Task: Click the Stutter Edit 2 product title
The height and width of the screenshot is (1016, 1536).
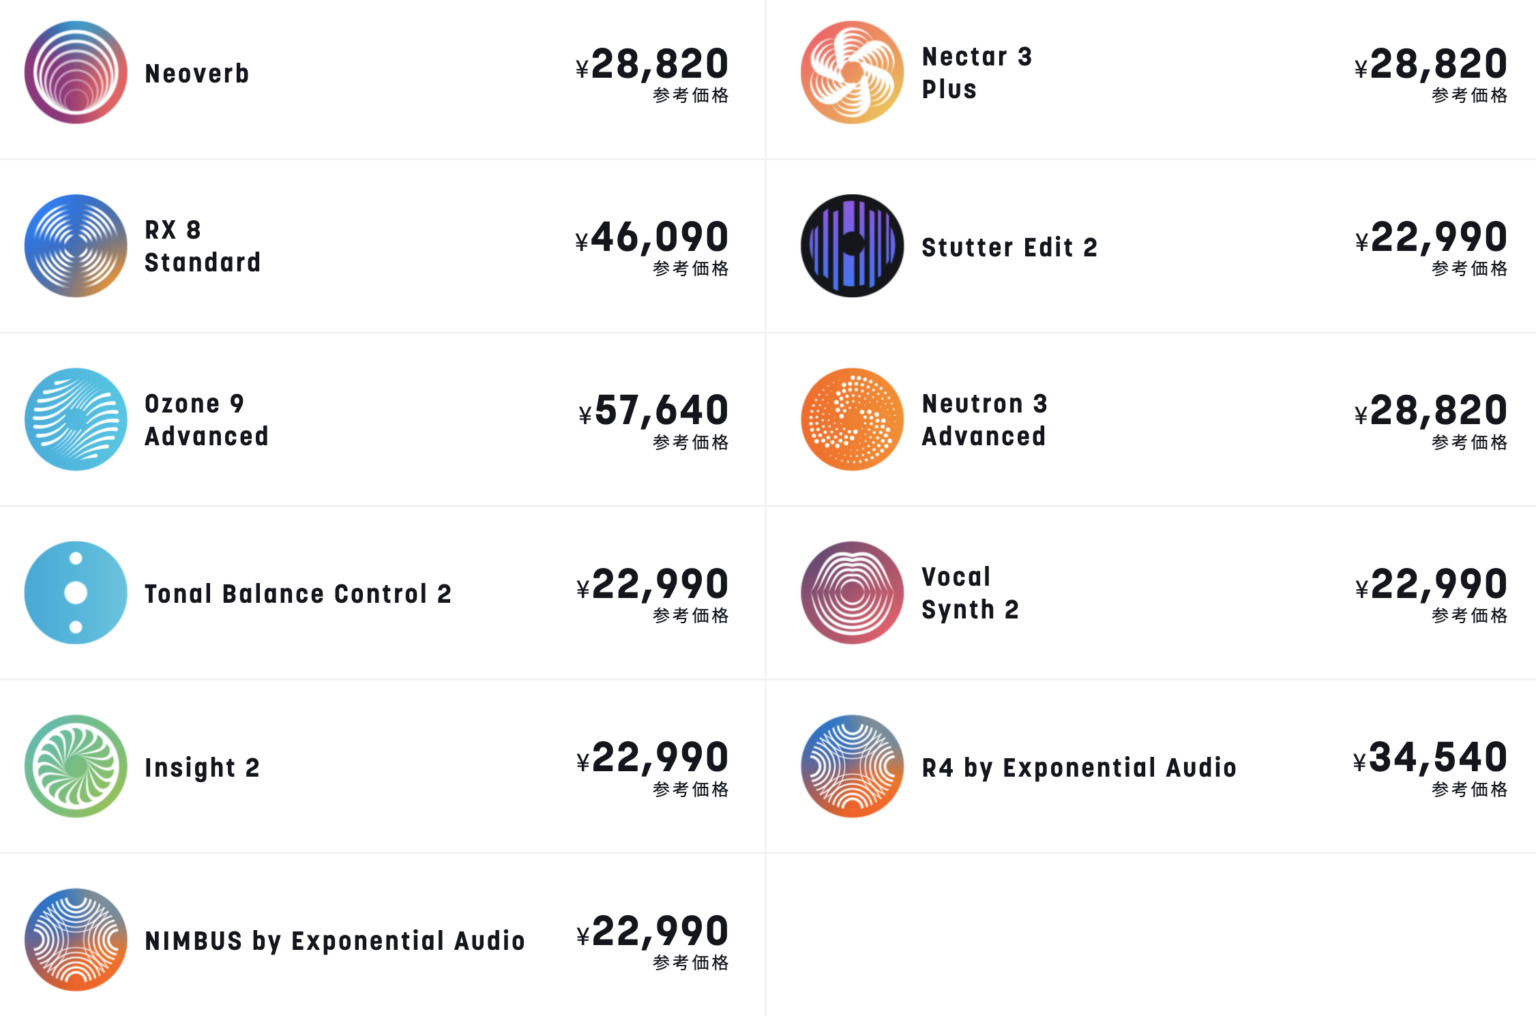Action: pos(1009,247)
